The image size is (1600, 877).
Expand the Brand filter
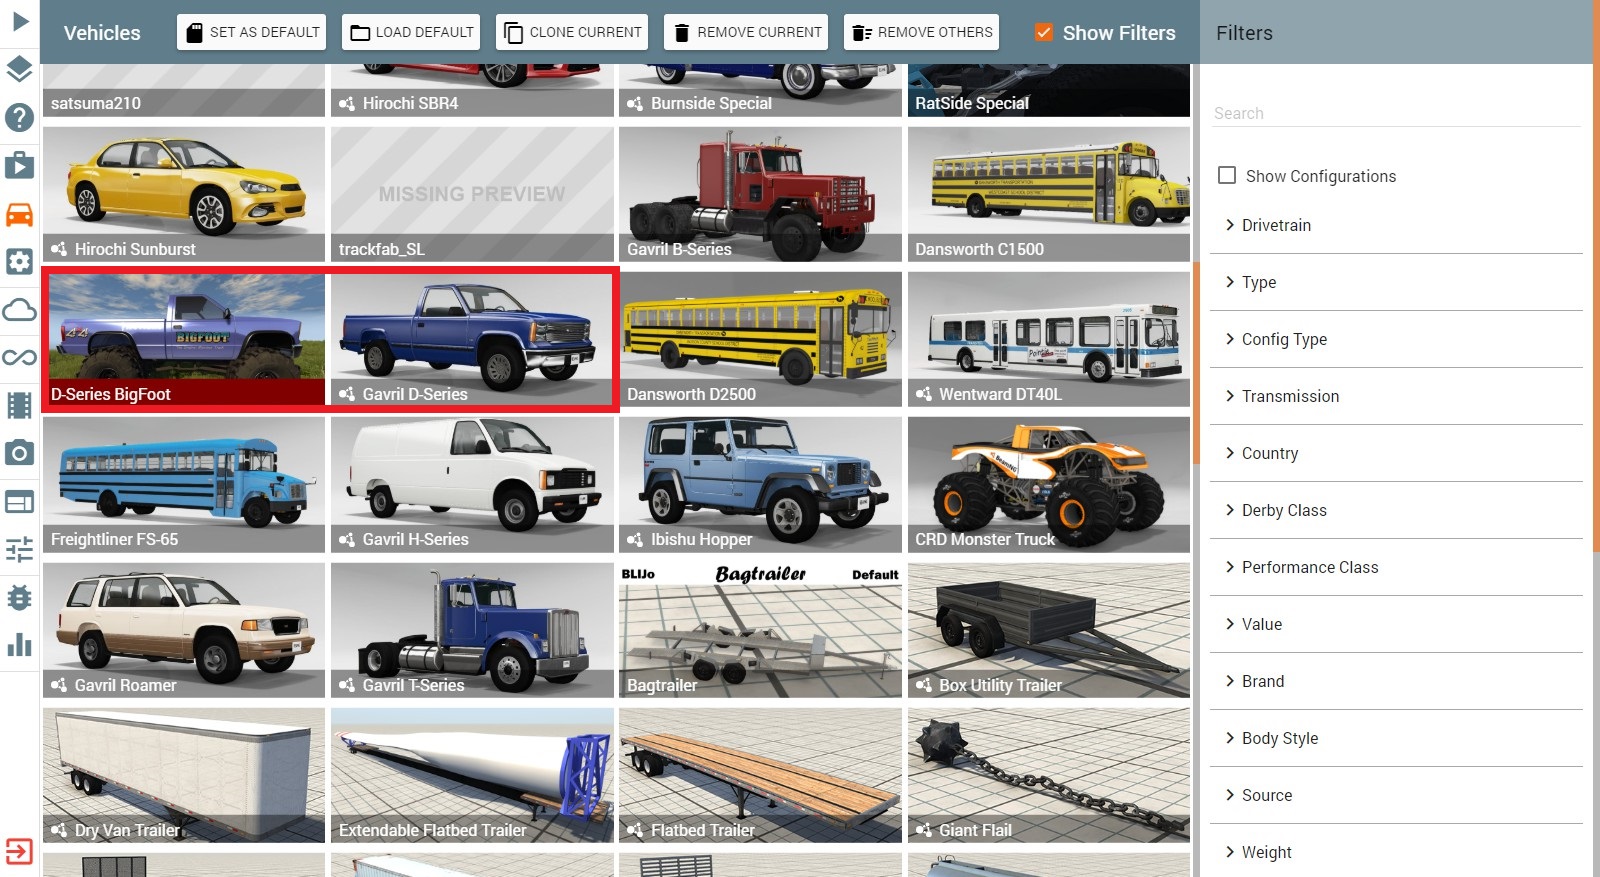[1396, 681]
